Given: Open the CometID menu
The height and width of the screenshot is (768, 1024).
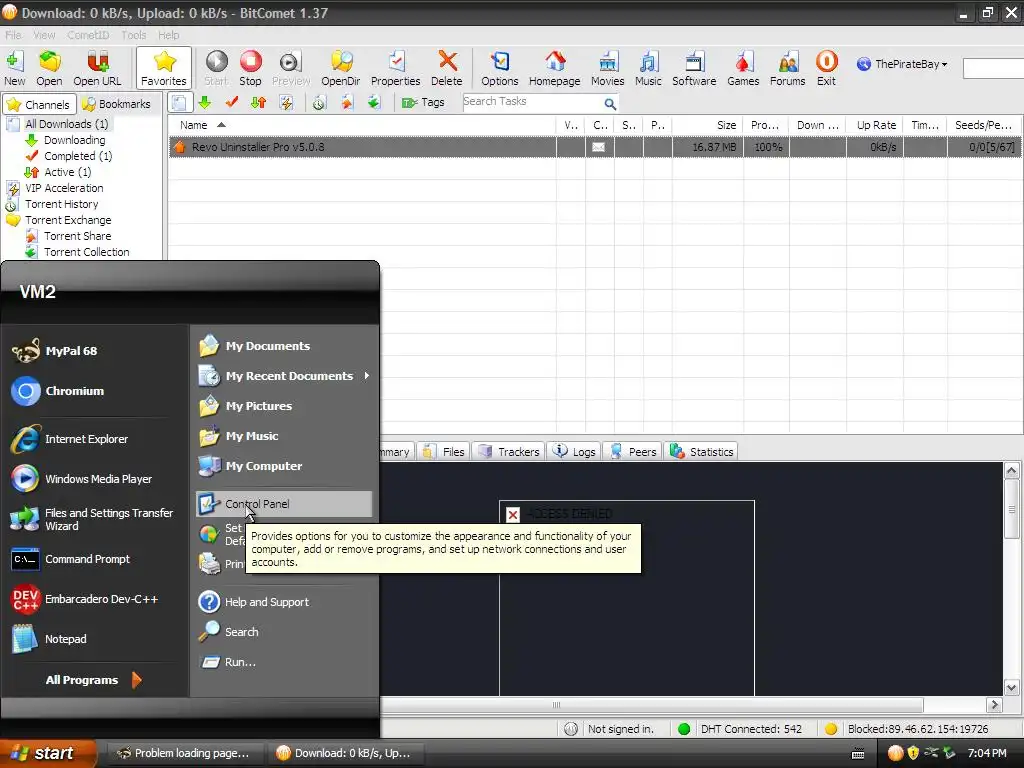Looking at the screenshot, I should pyautogui.click(x=88, y=35).
